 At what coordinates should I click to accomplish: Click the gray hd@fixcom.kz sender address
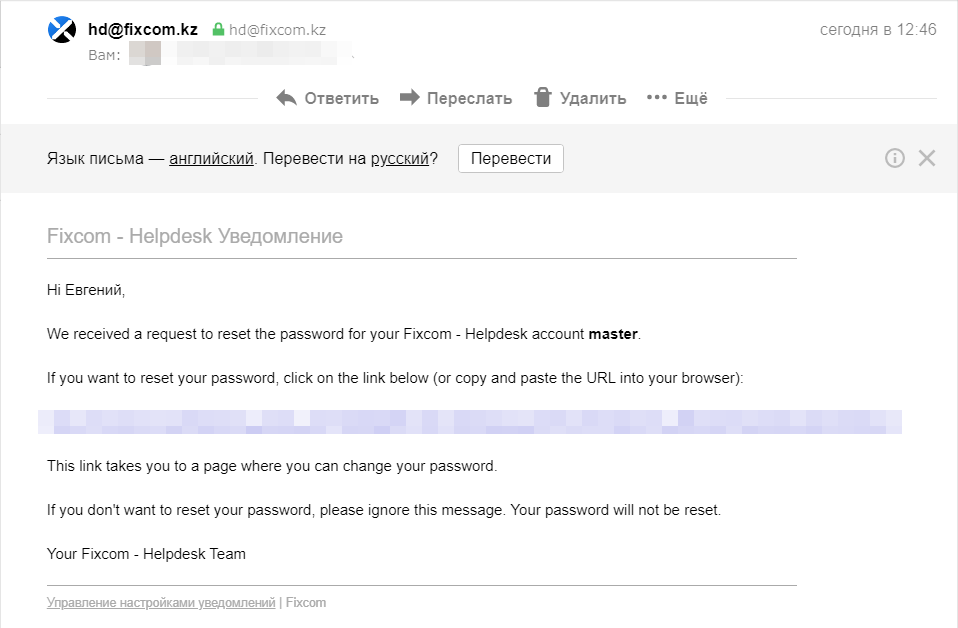[x=277, y=29]
